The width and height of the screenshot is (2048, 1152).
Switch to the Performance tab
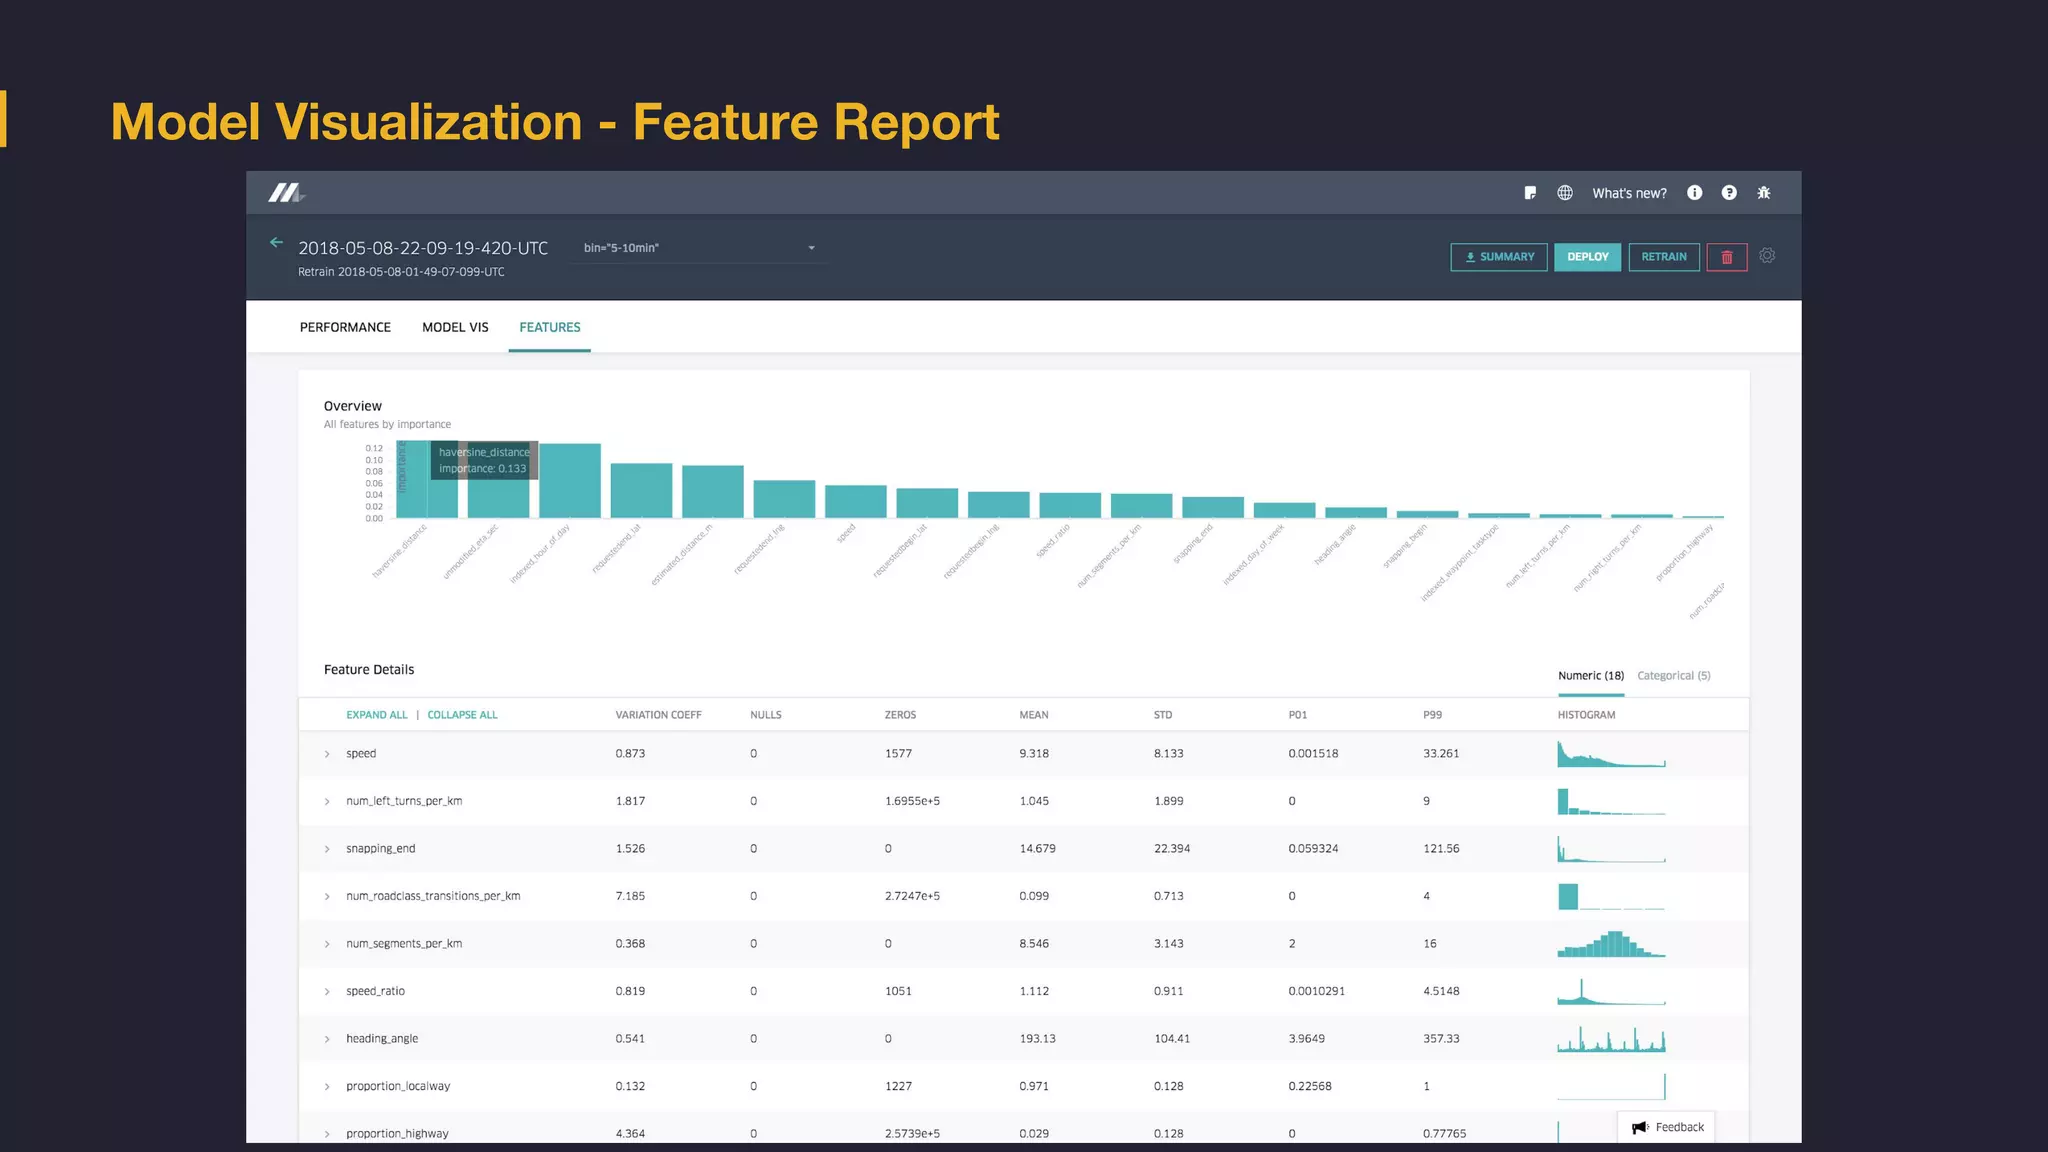coord(345,327)
